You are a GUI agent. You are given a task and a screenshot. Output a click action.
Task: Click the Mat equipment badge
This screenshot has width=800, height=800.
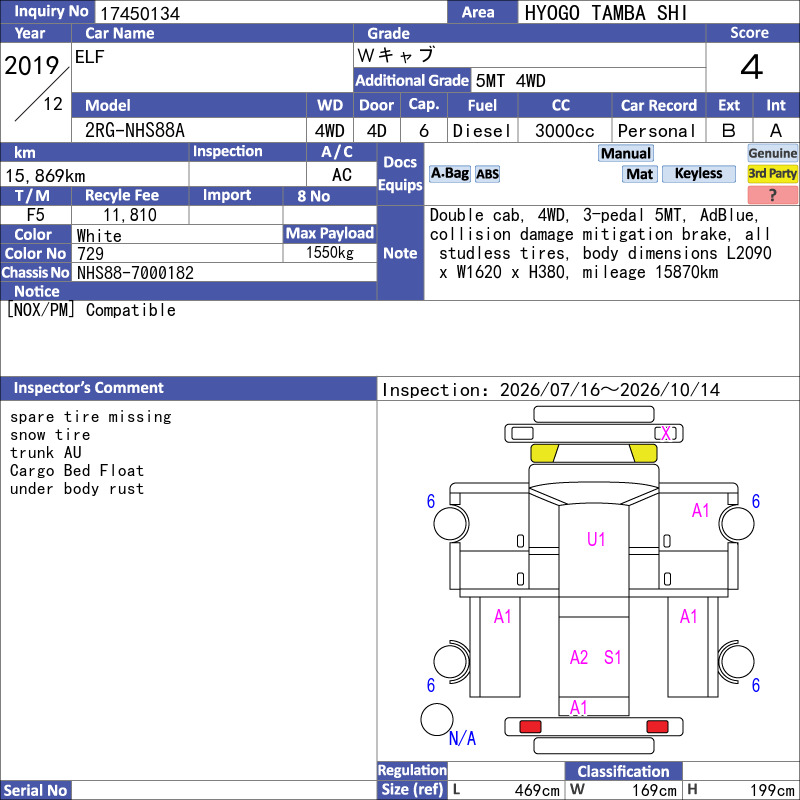(x=640, y=174)
